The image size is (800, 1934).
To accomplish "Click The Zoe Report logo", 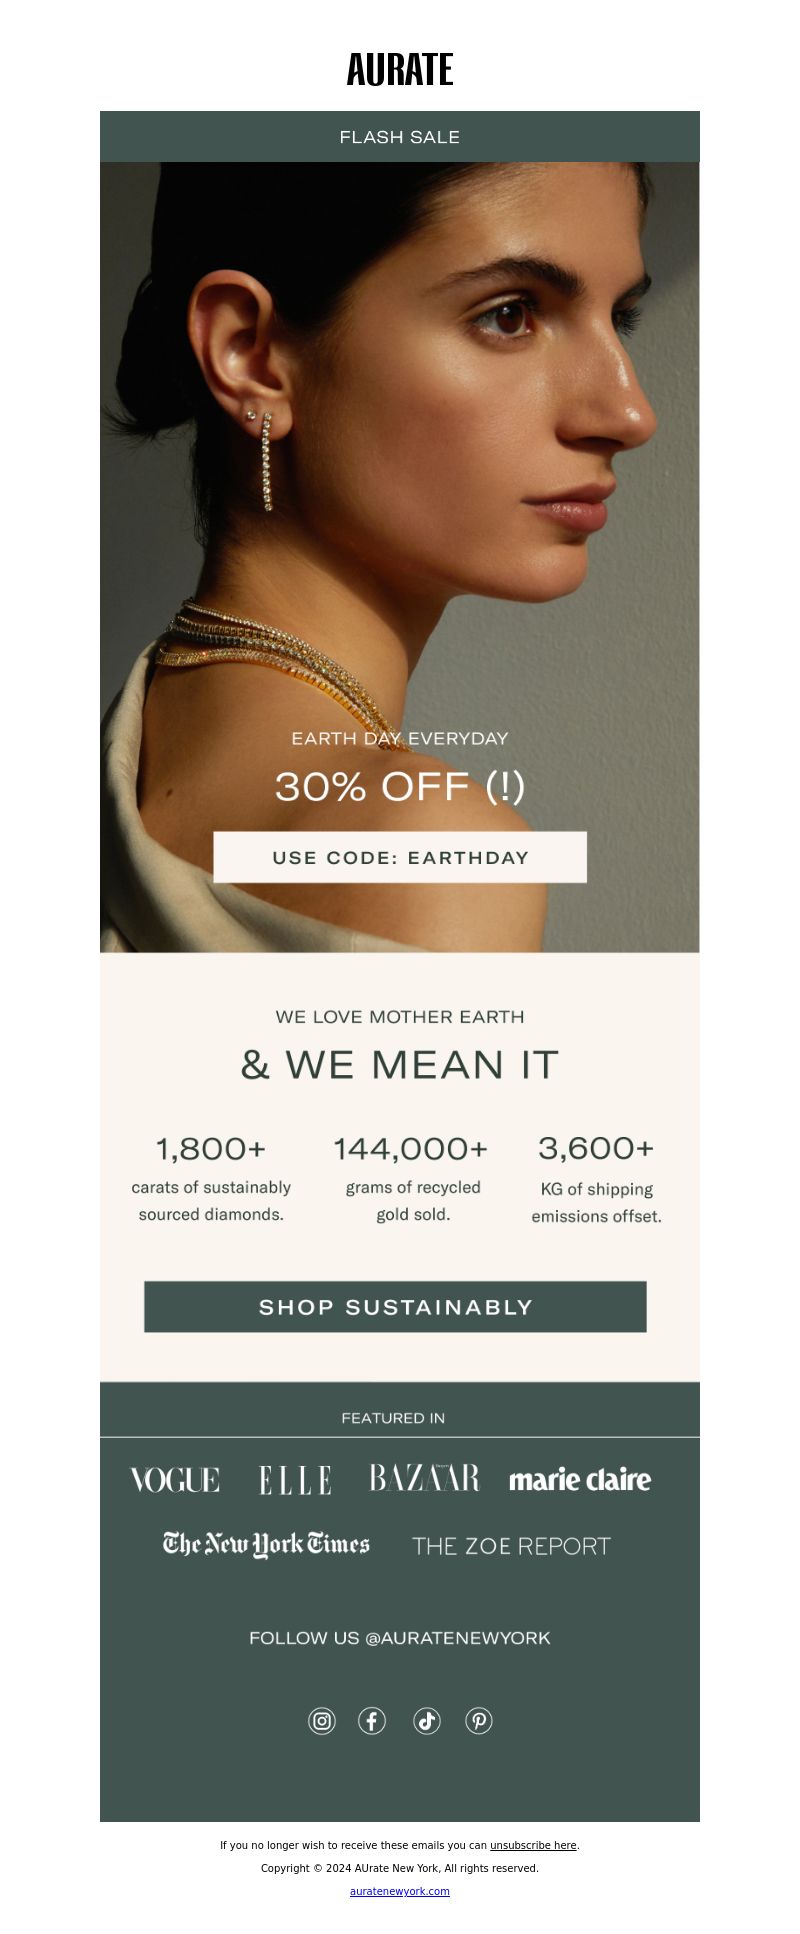I will 511,1546.
